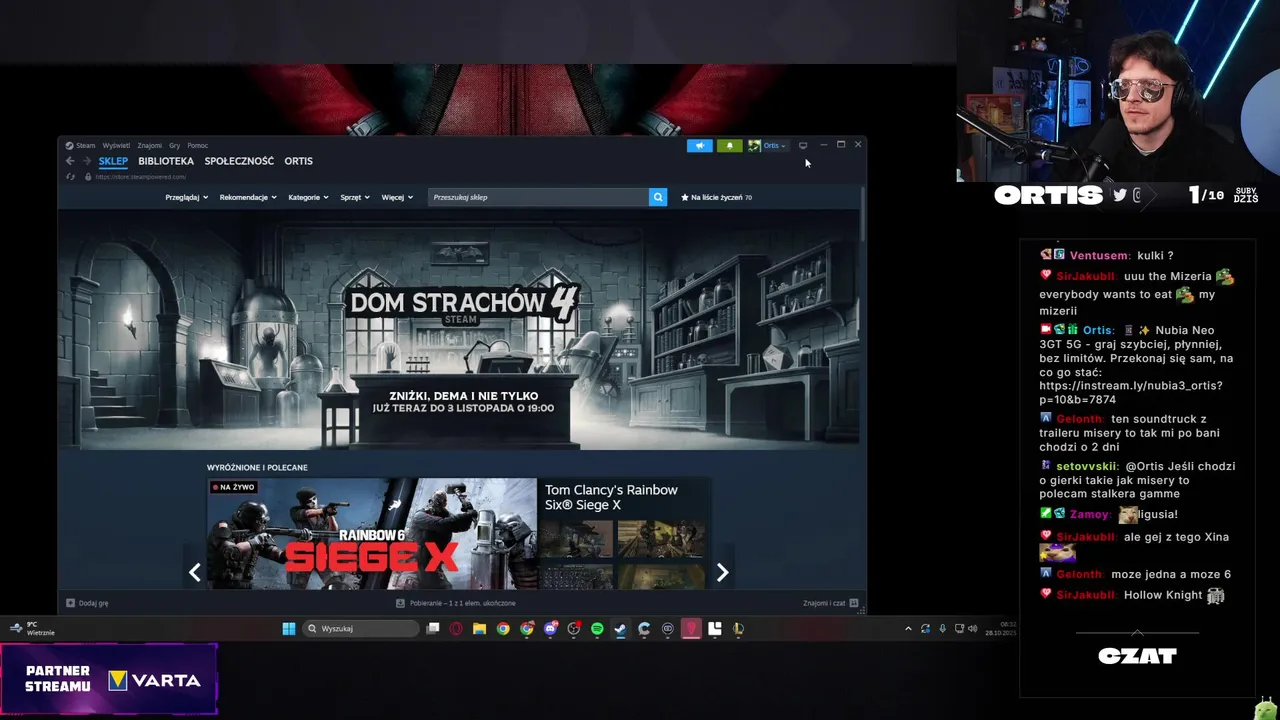Click the Dodaj grę plus icon
Viewport: 1280px width, 720px height.
(x=70, y=603)
